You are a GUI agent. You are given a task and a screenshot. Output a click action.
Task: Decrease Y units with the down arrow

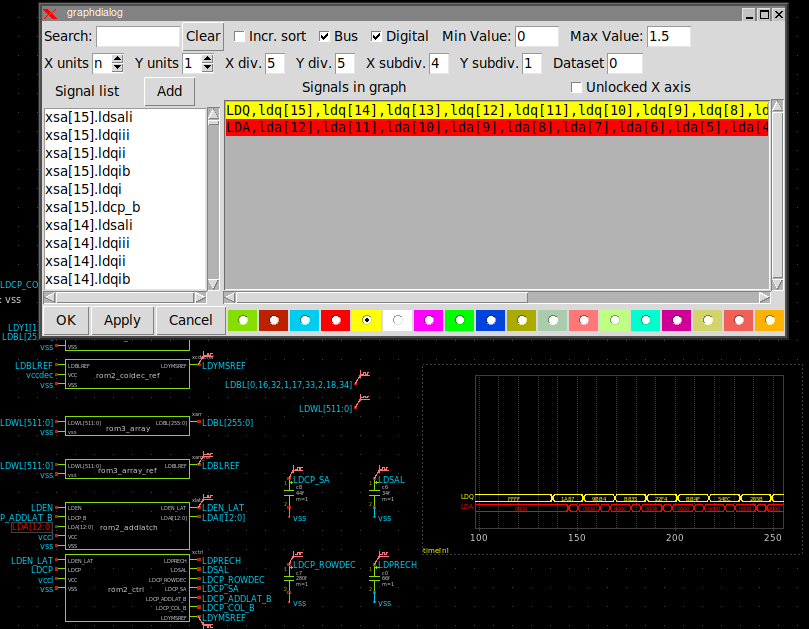click(x=208, y=68)
